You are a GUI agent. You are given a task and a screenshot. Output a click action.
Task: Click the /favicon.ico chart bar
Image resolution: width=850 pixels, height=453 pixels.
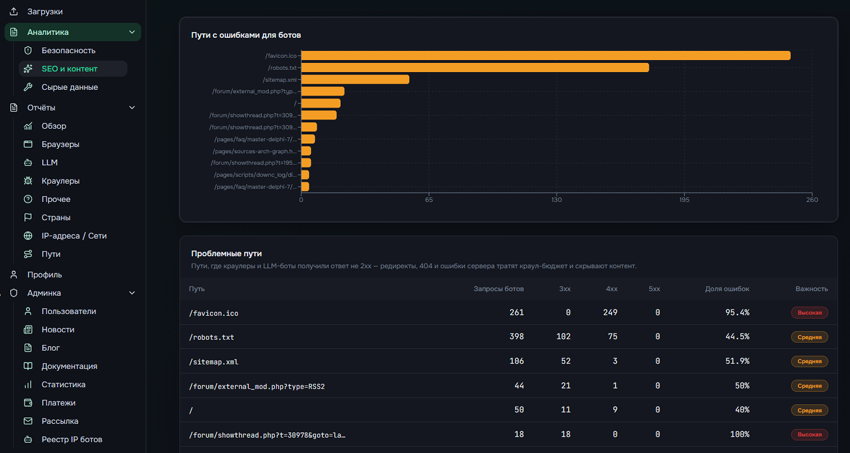pyautogui.click(x=545, y=56)
